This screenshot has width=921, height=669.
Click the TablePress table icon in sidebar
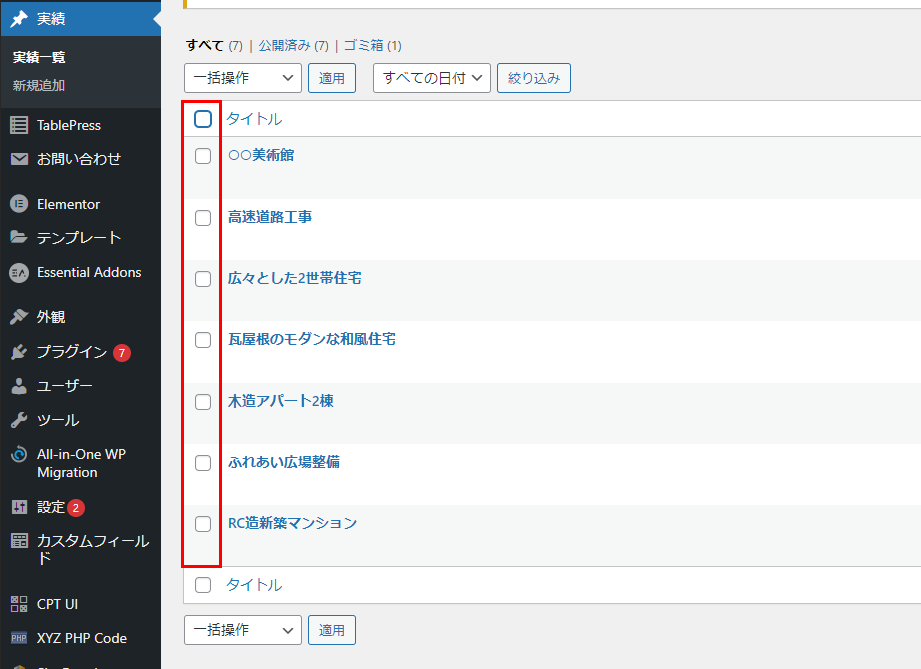click(19, 125)
